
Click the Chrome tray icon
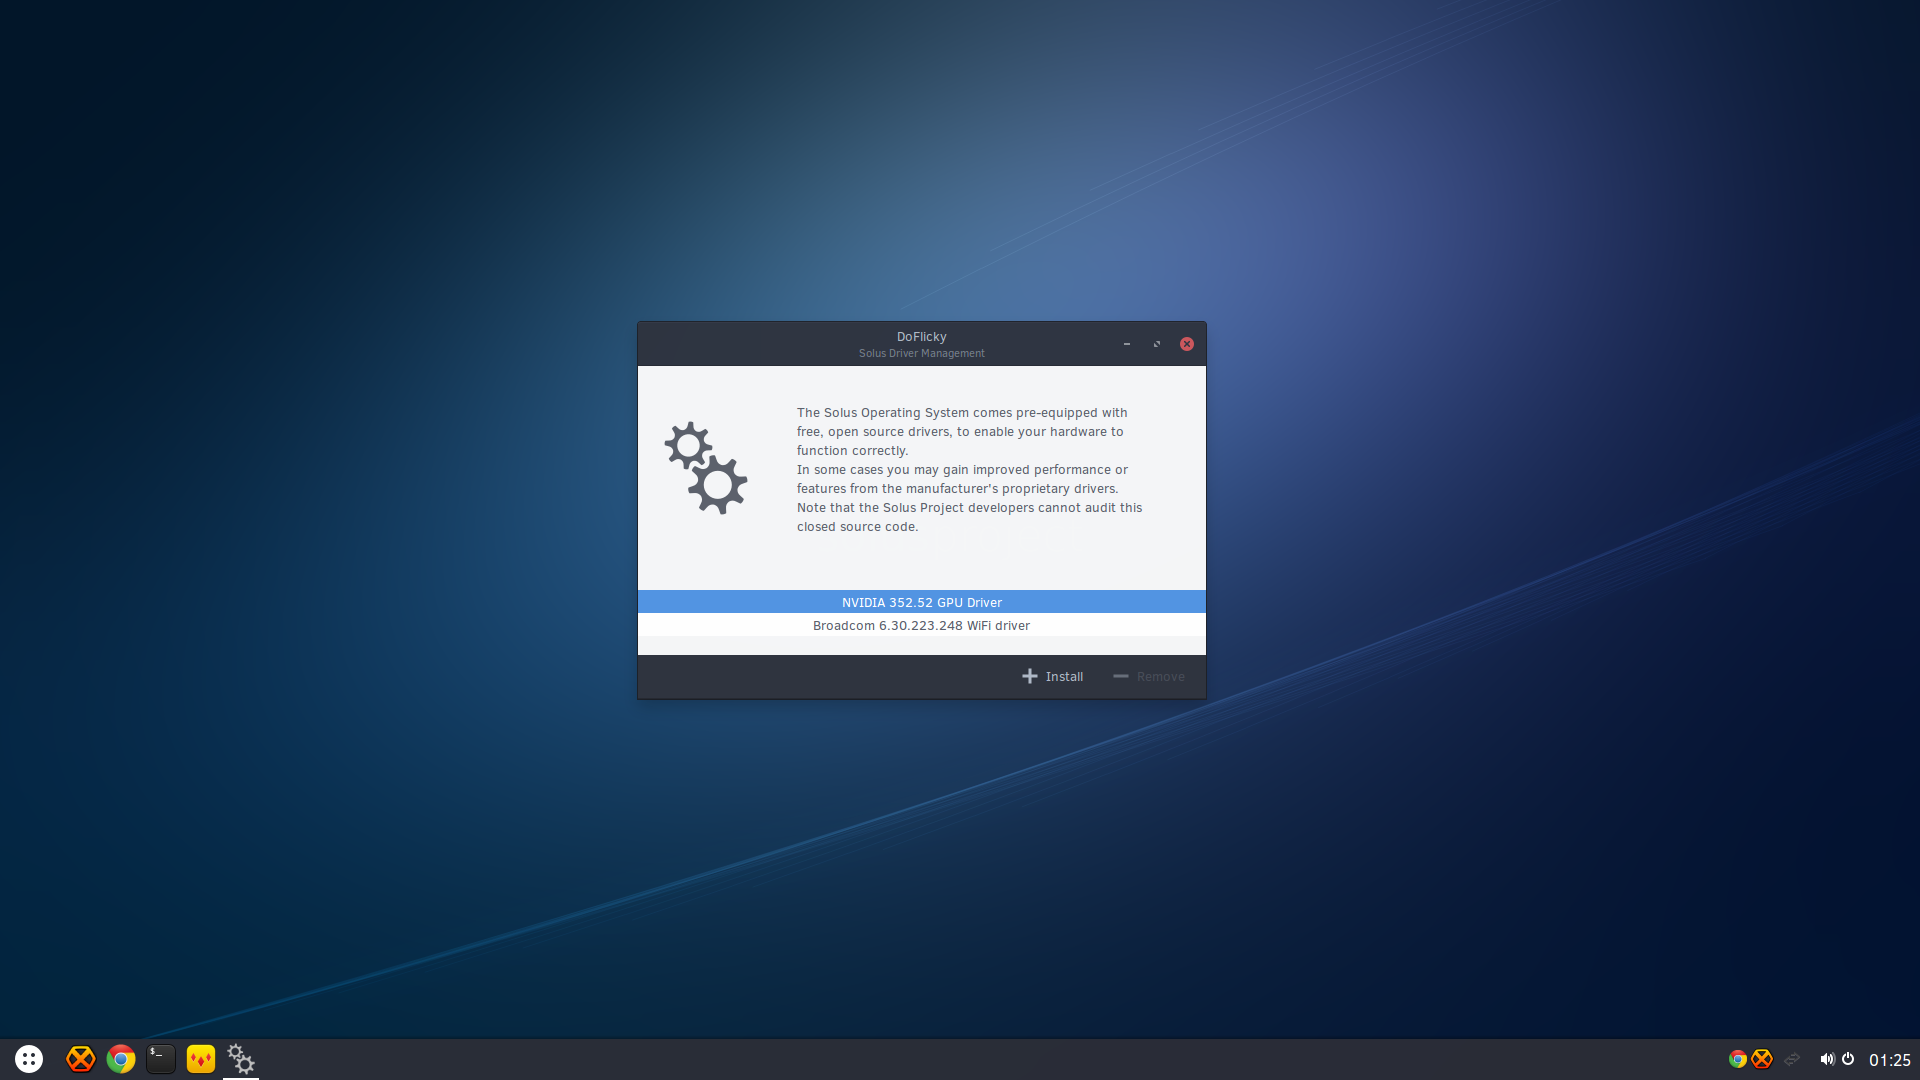[1738, 1059]
